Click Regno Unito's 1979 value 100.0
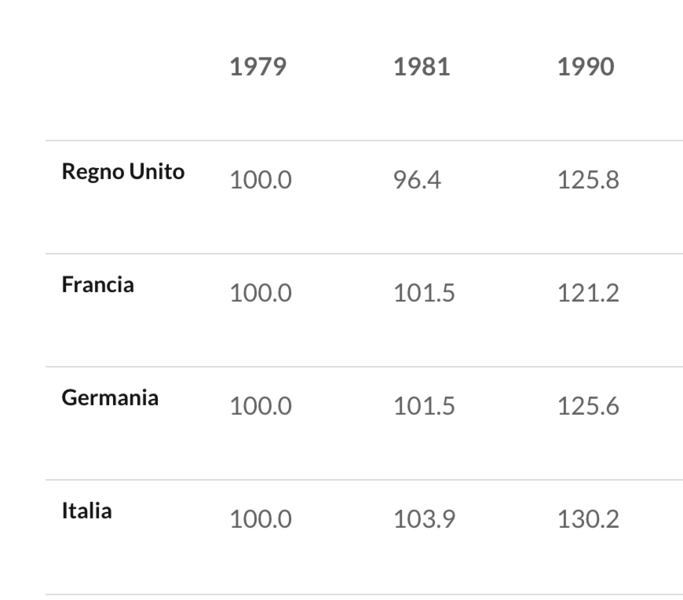 pyautogui.click(x=260, y=181)
